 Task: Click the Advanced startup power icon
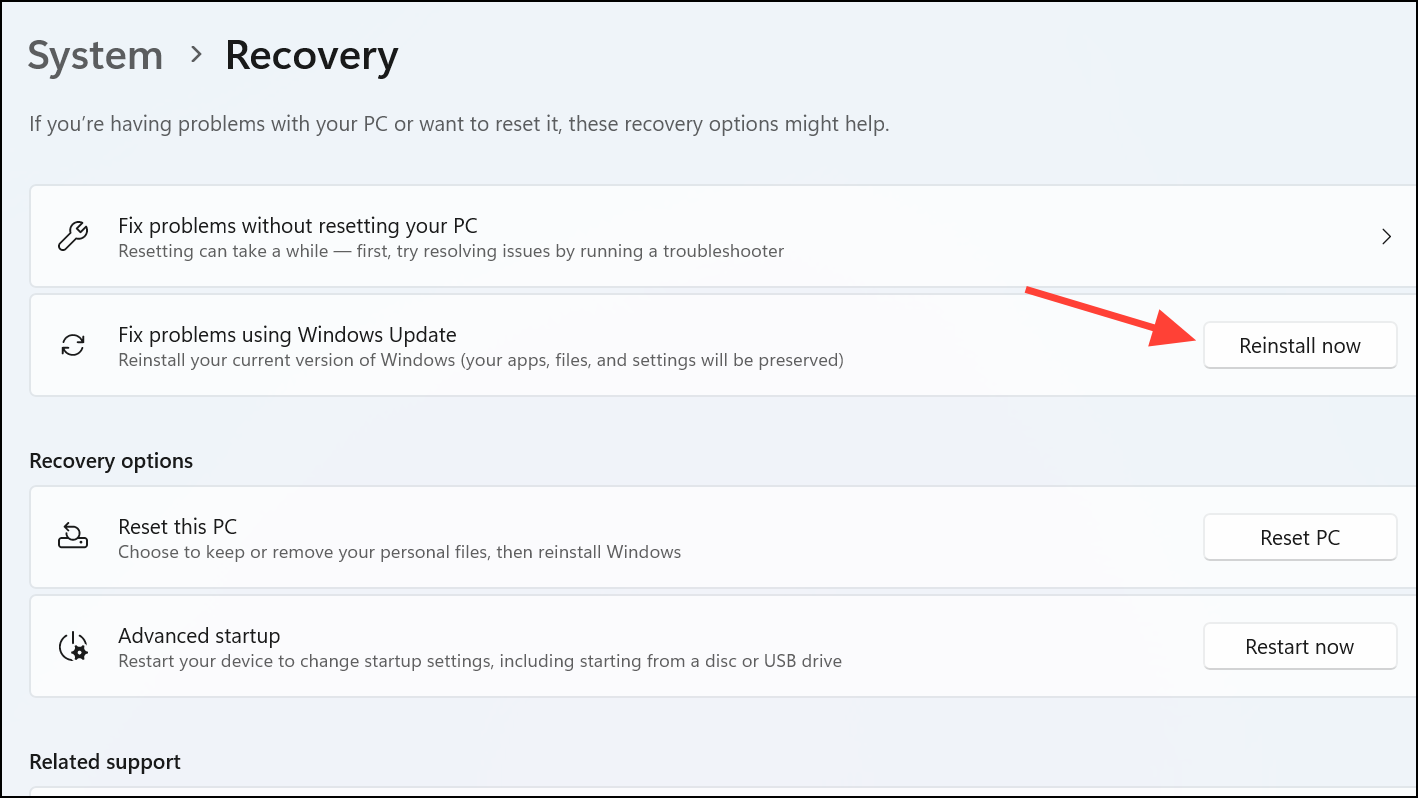(72, 646)
